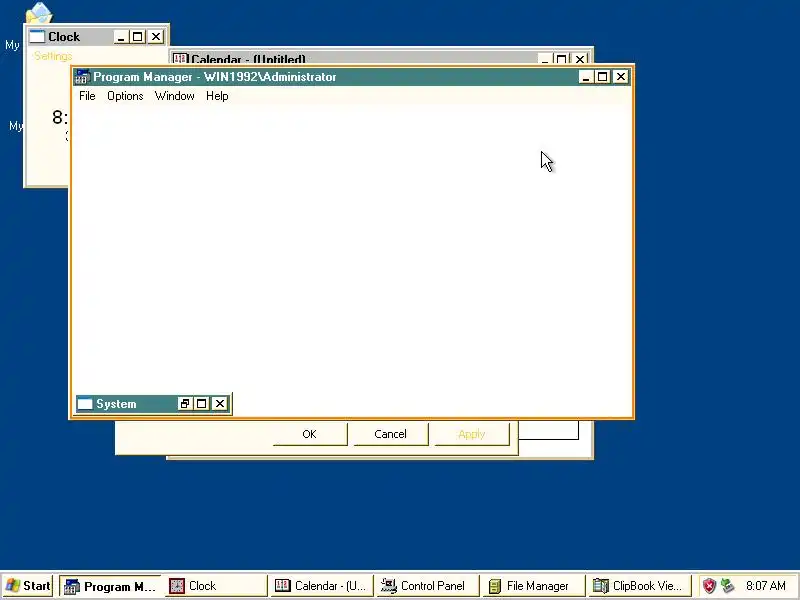800x600 pixels.
Task: Click the Calendar window title bar icon
Action: point(180,59)
